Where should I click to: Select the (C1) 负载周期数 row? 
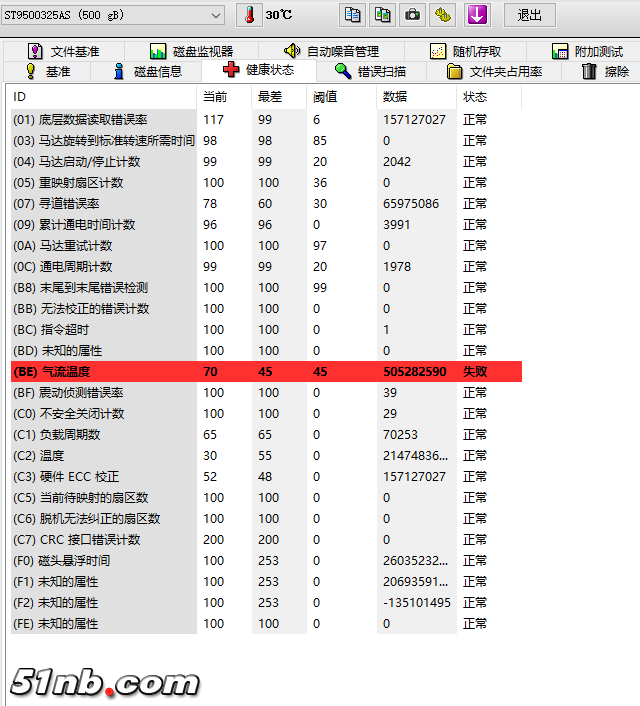click(266, 435)
